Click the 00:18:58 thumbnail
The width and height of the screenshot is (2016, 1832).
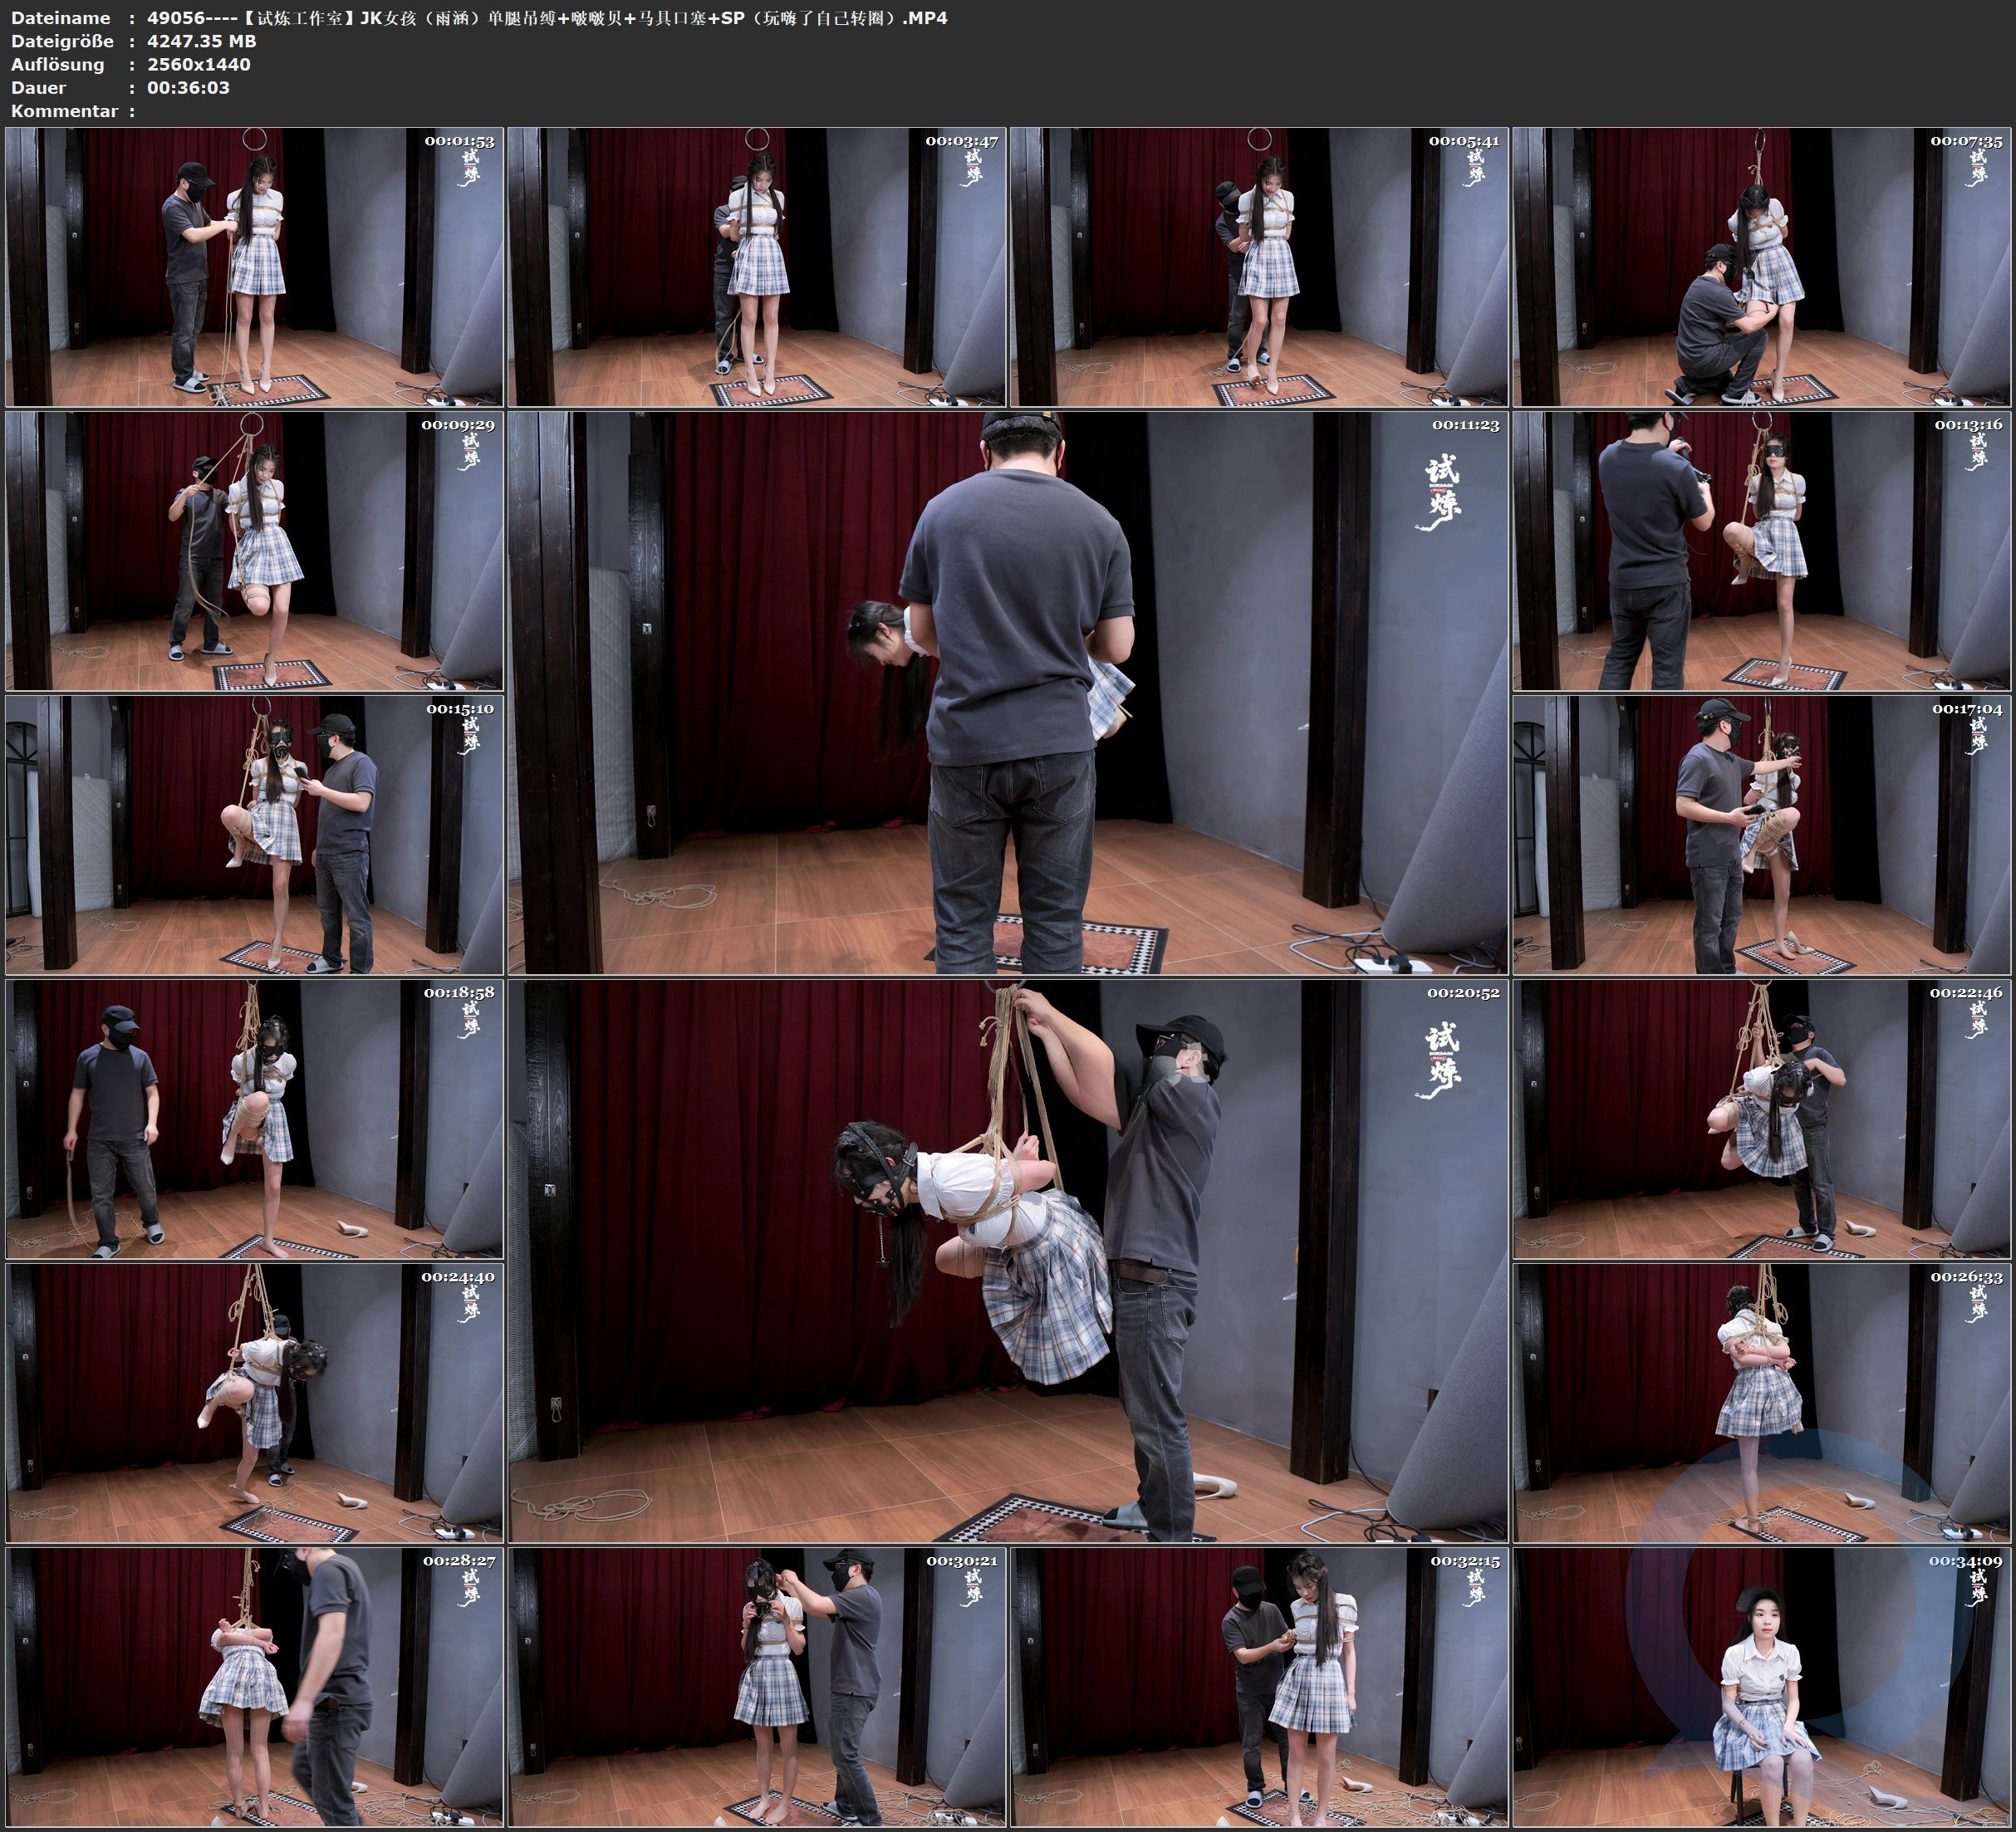click(x=254, y=1118)
